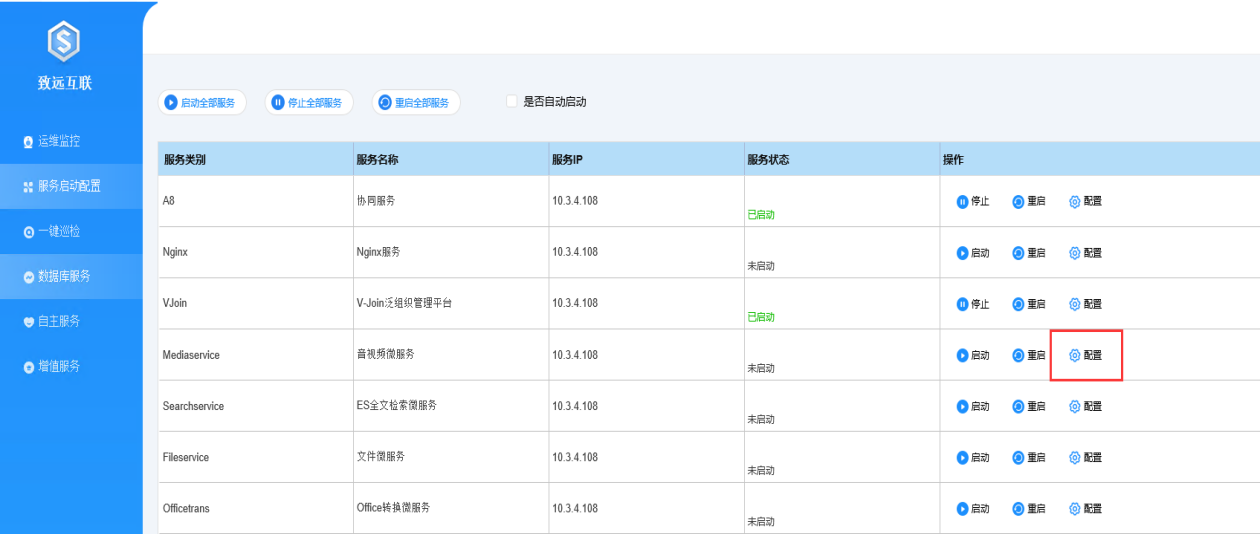Stop the VJoin service
1260x534 pixels.
[973, 304]
